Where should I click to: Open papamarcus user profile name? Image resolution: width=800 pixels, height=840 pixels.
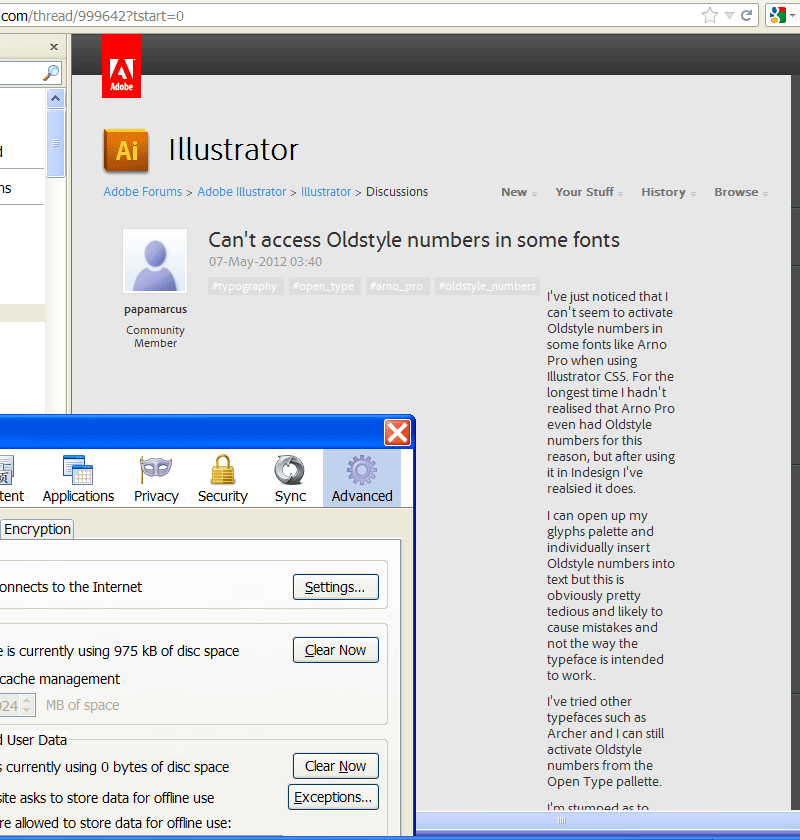pyautogui.click(x=155, y=310)
